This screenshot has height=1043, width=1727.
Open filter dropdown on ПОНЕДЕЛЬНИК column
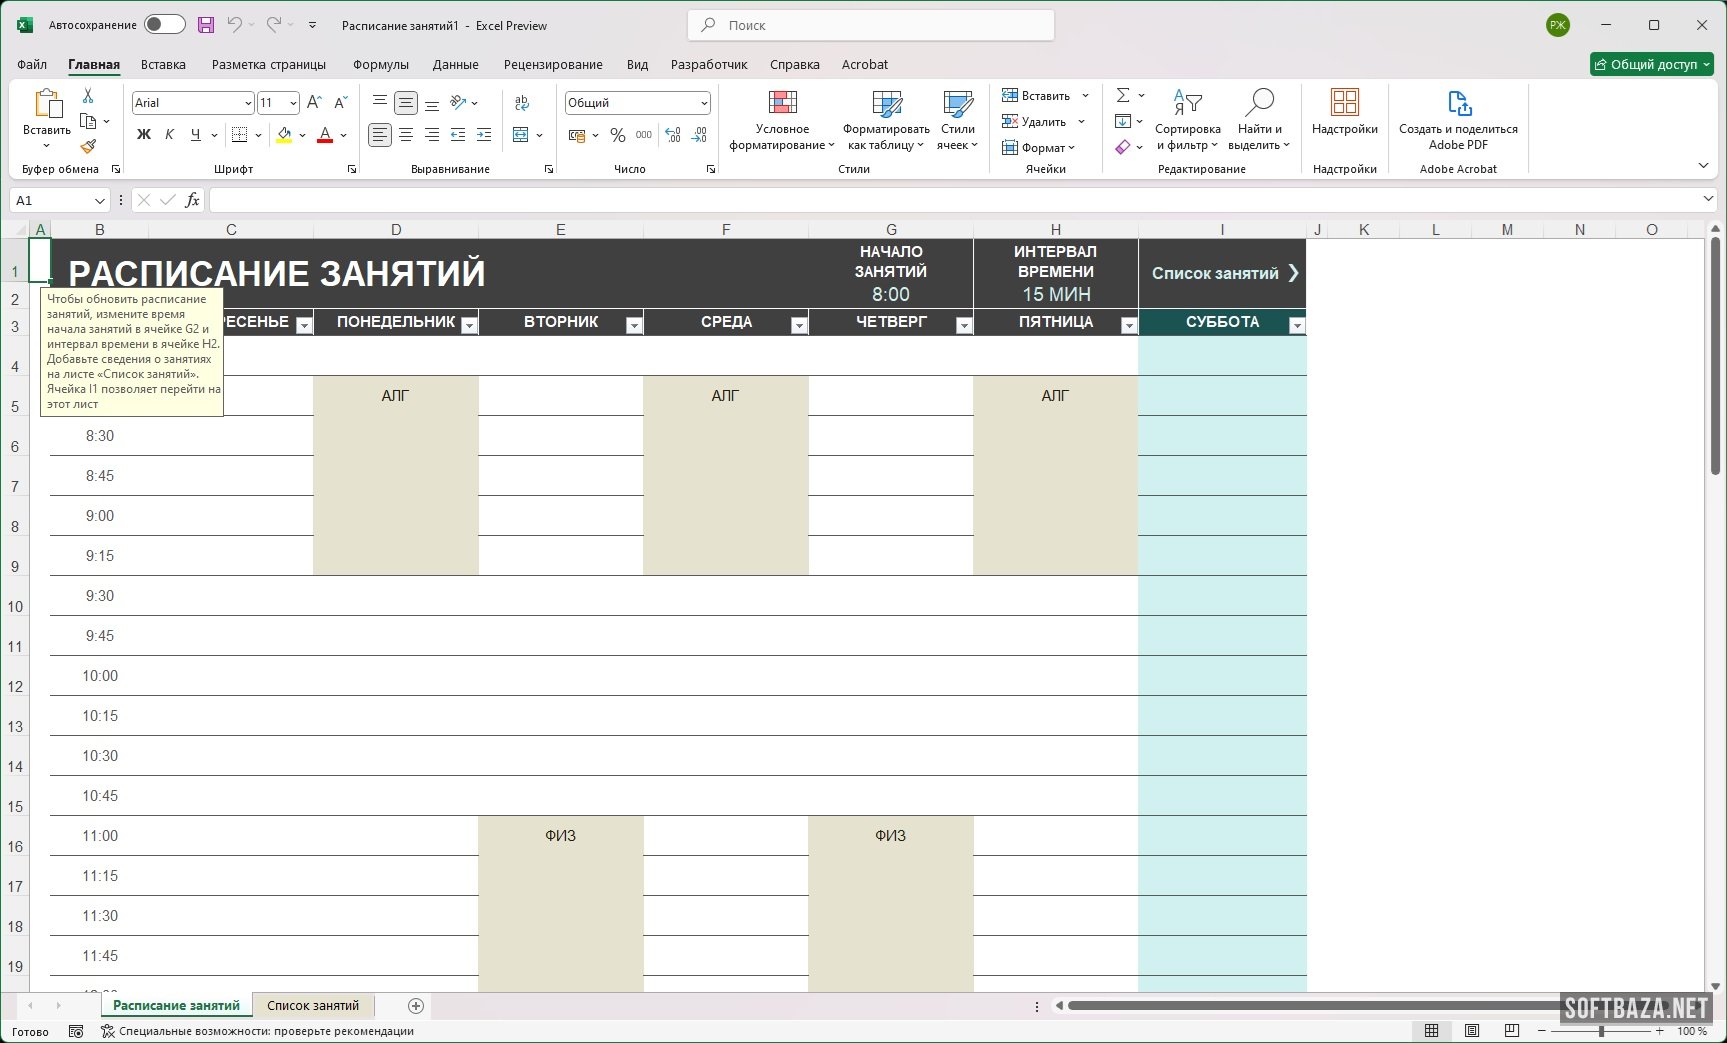pos(468,325)
